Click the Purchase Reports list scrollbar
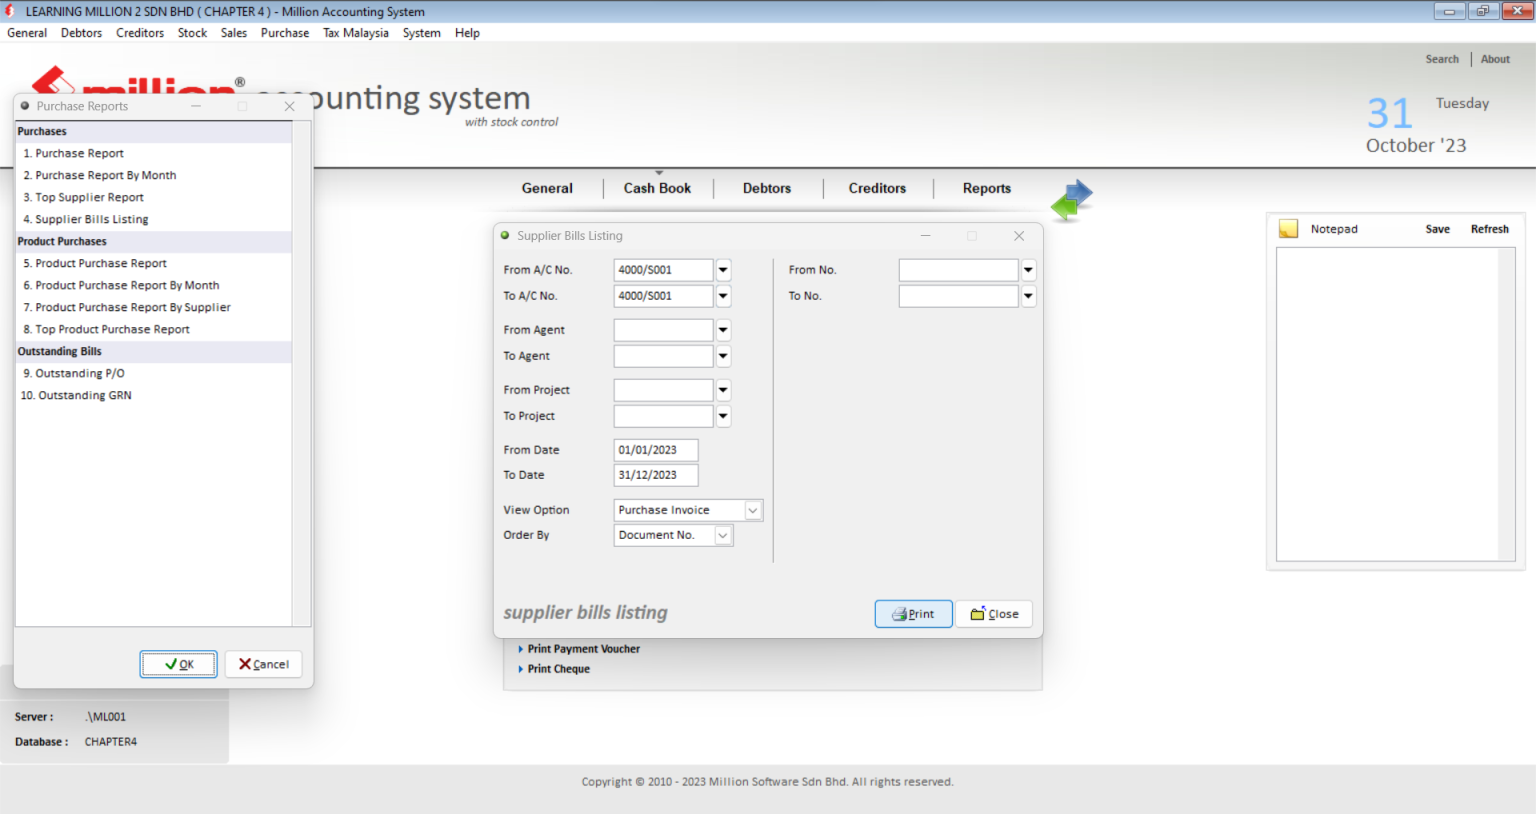Screen dimensions: 1536x814 click(301, 373)
